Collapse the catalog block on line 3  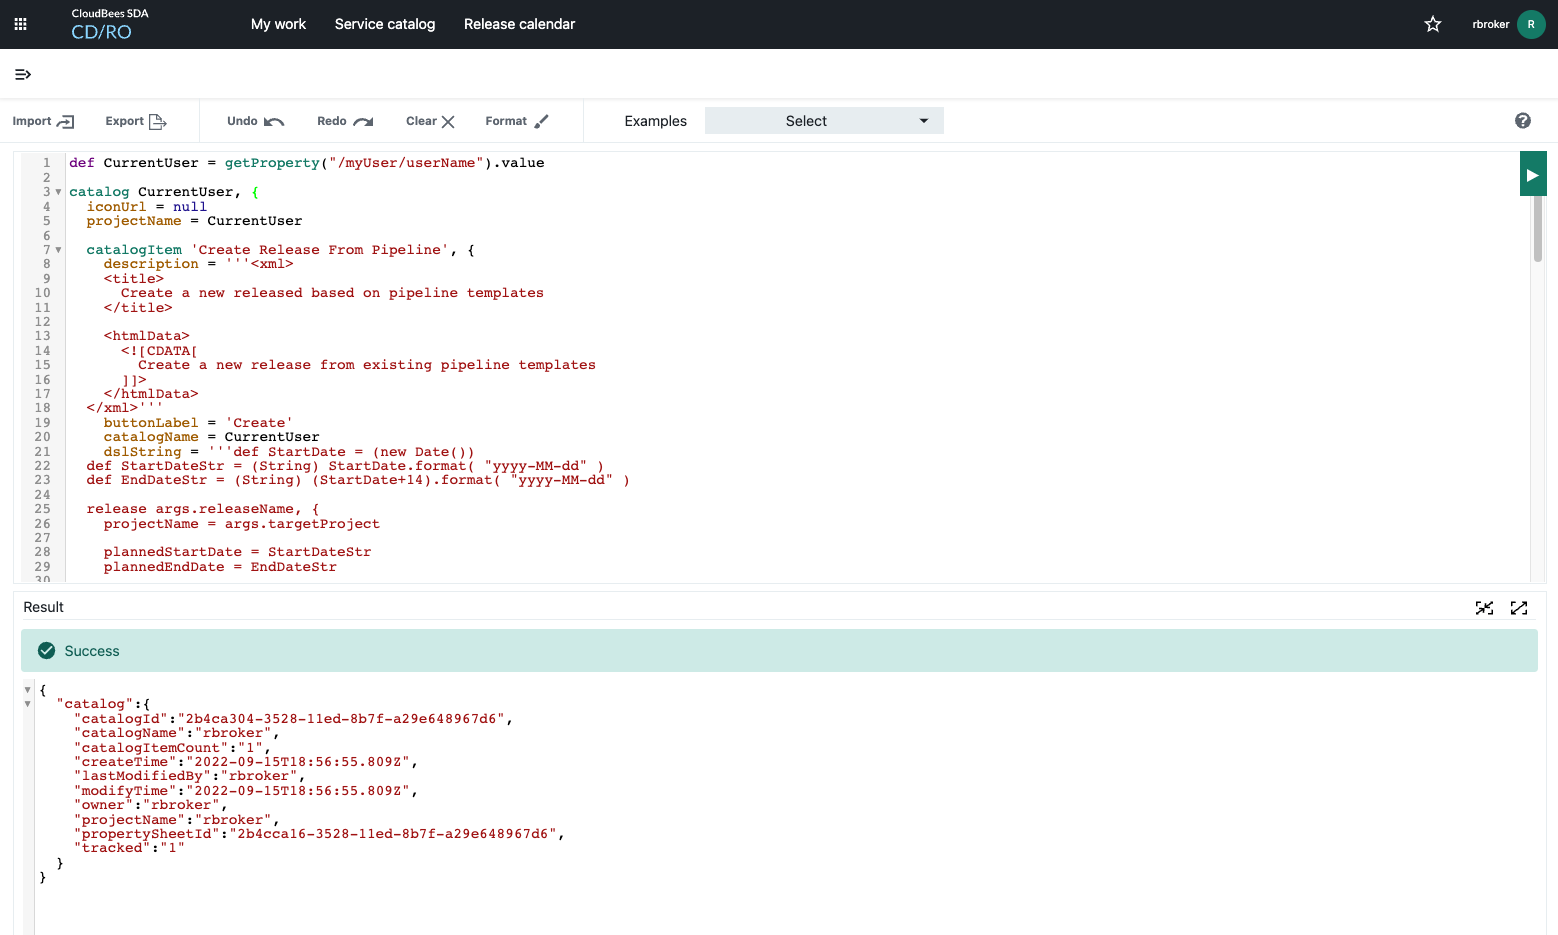pyautogui.click(x=58, y=191)
